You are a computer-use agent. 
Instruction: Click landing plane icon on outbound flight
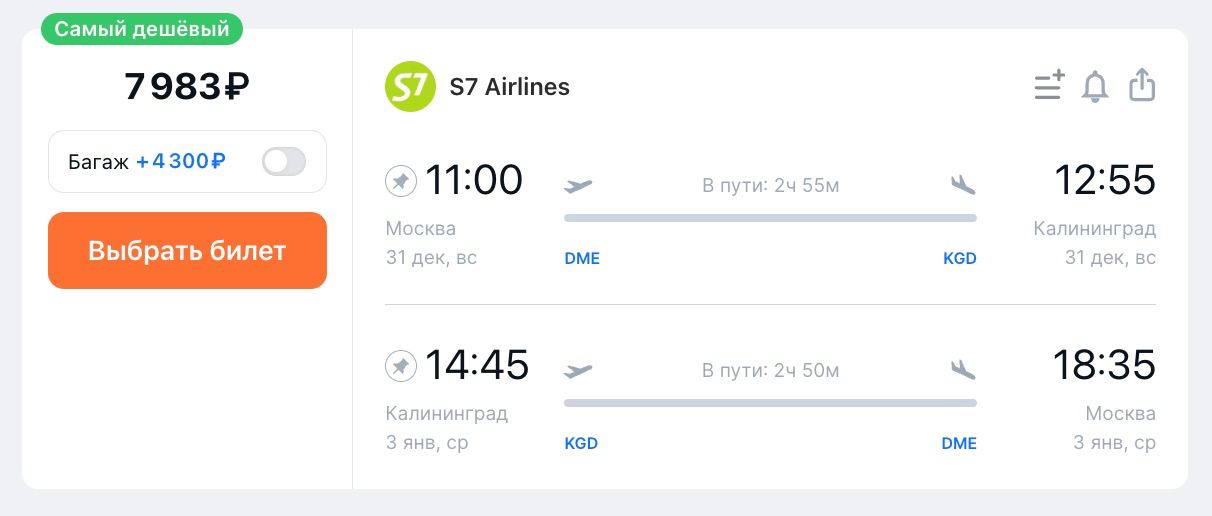[x=963, y=185]
